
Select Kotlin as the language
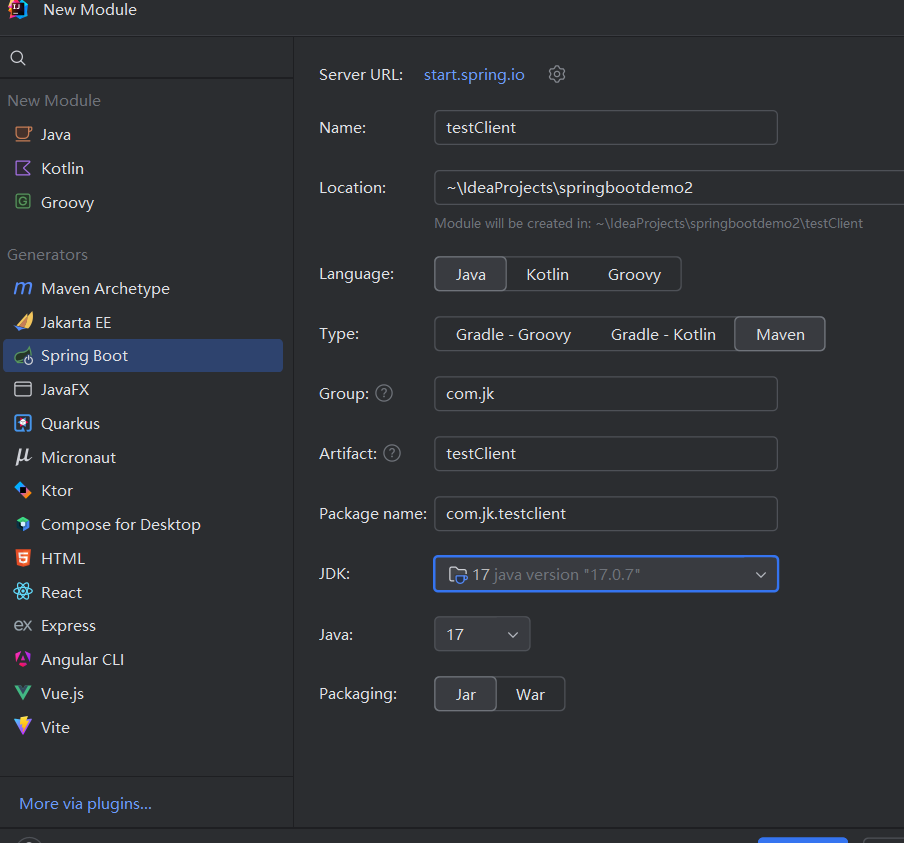click(x=547, y=274)
